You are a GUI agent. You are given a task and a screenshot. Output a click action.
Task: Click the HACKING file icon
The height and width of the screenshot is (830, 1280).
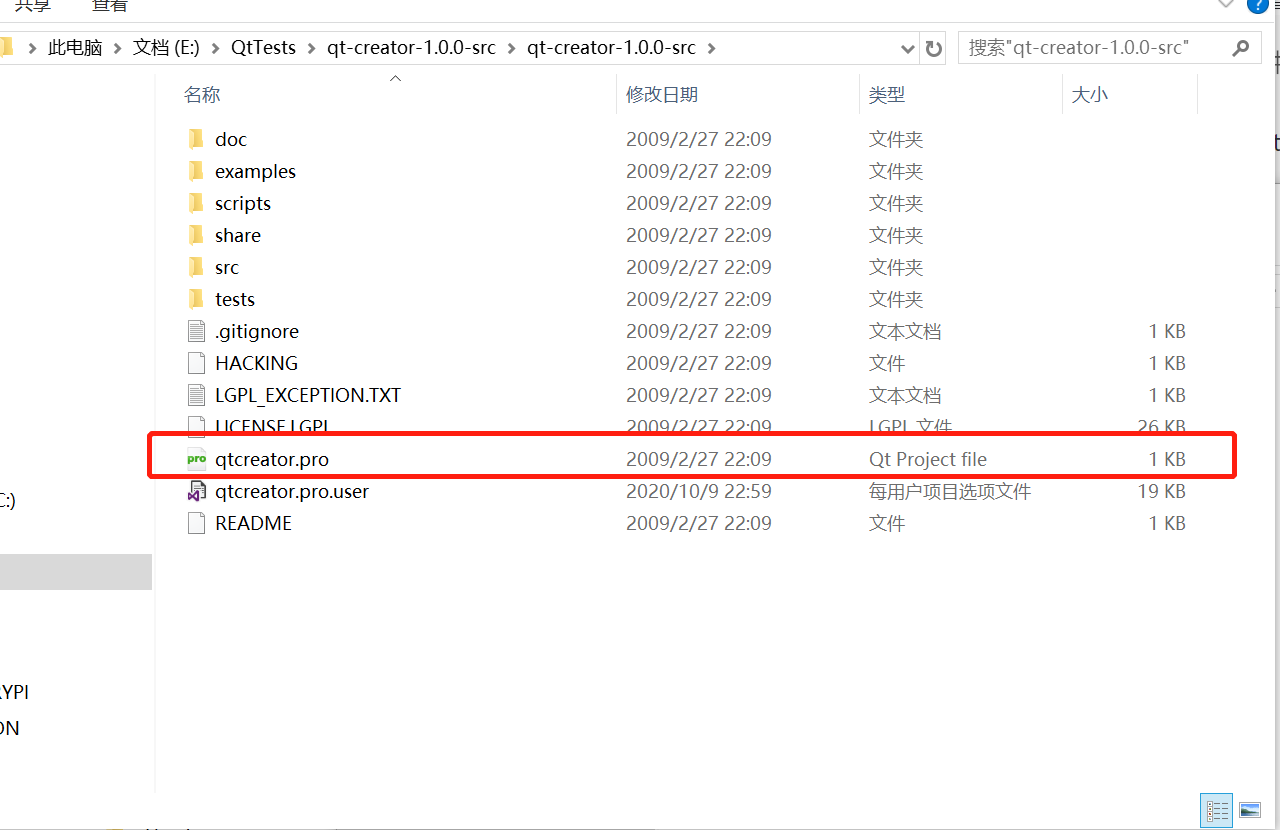[x=196, y=363]
